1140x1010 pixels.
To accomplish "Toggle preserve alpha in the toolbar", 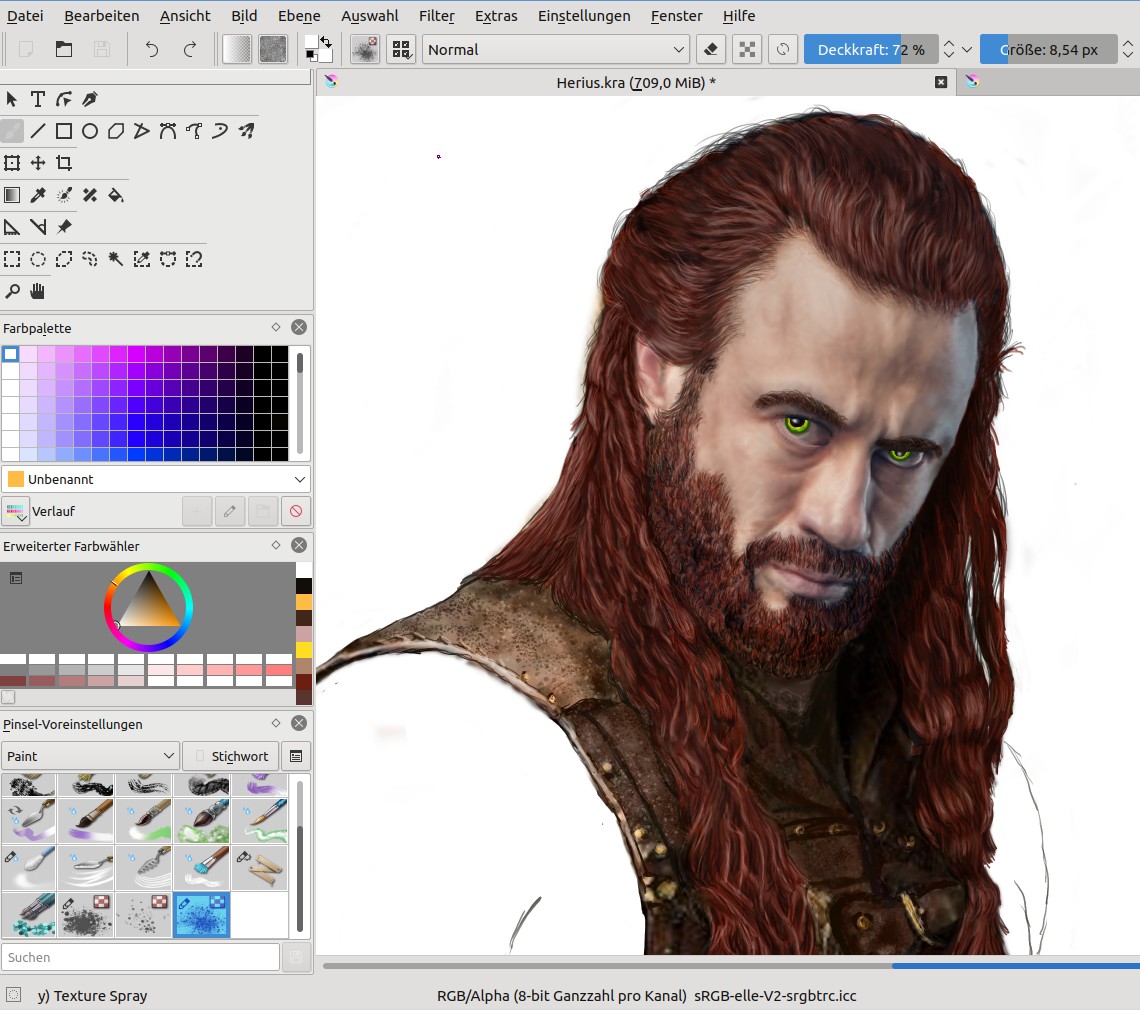I will click(x=747, y=49).
